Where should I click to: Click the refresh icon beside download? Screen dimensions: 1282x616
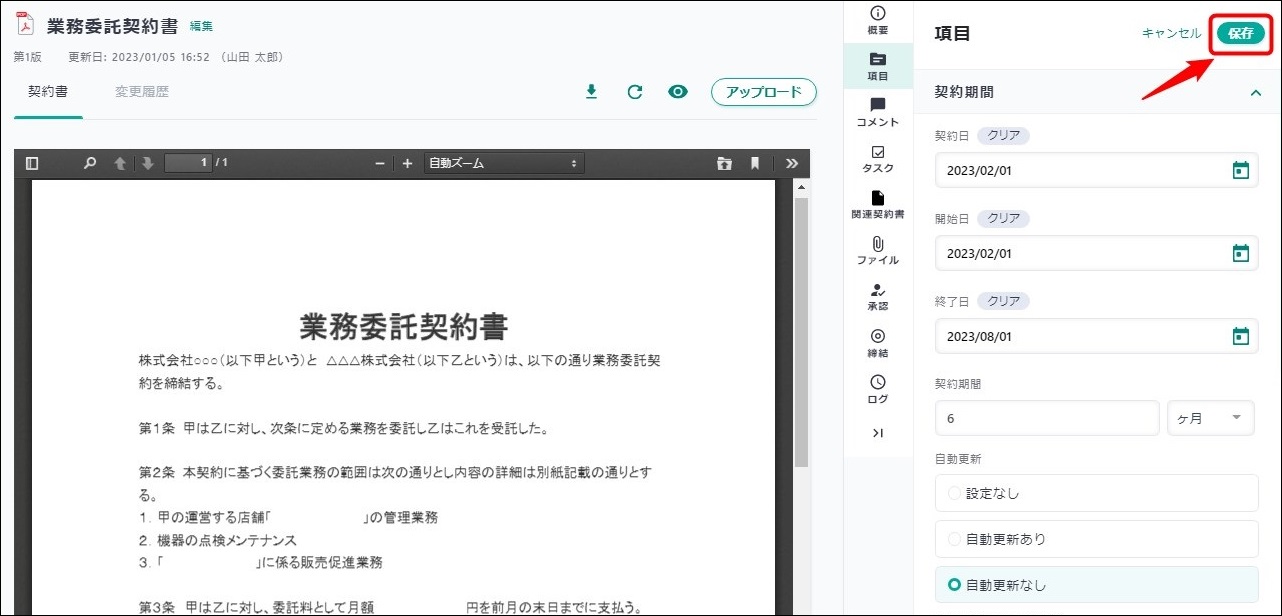[x=634, y=92]
